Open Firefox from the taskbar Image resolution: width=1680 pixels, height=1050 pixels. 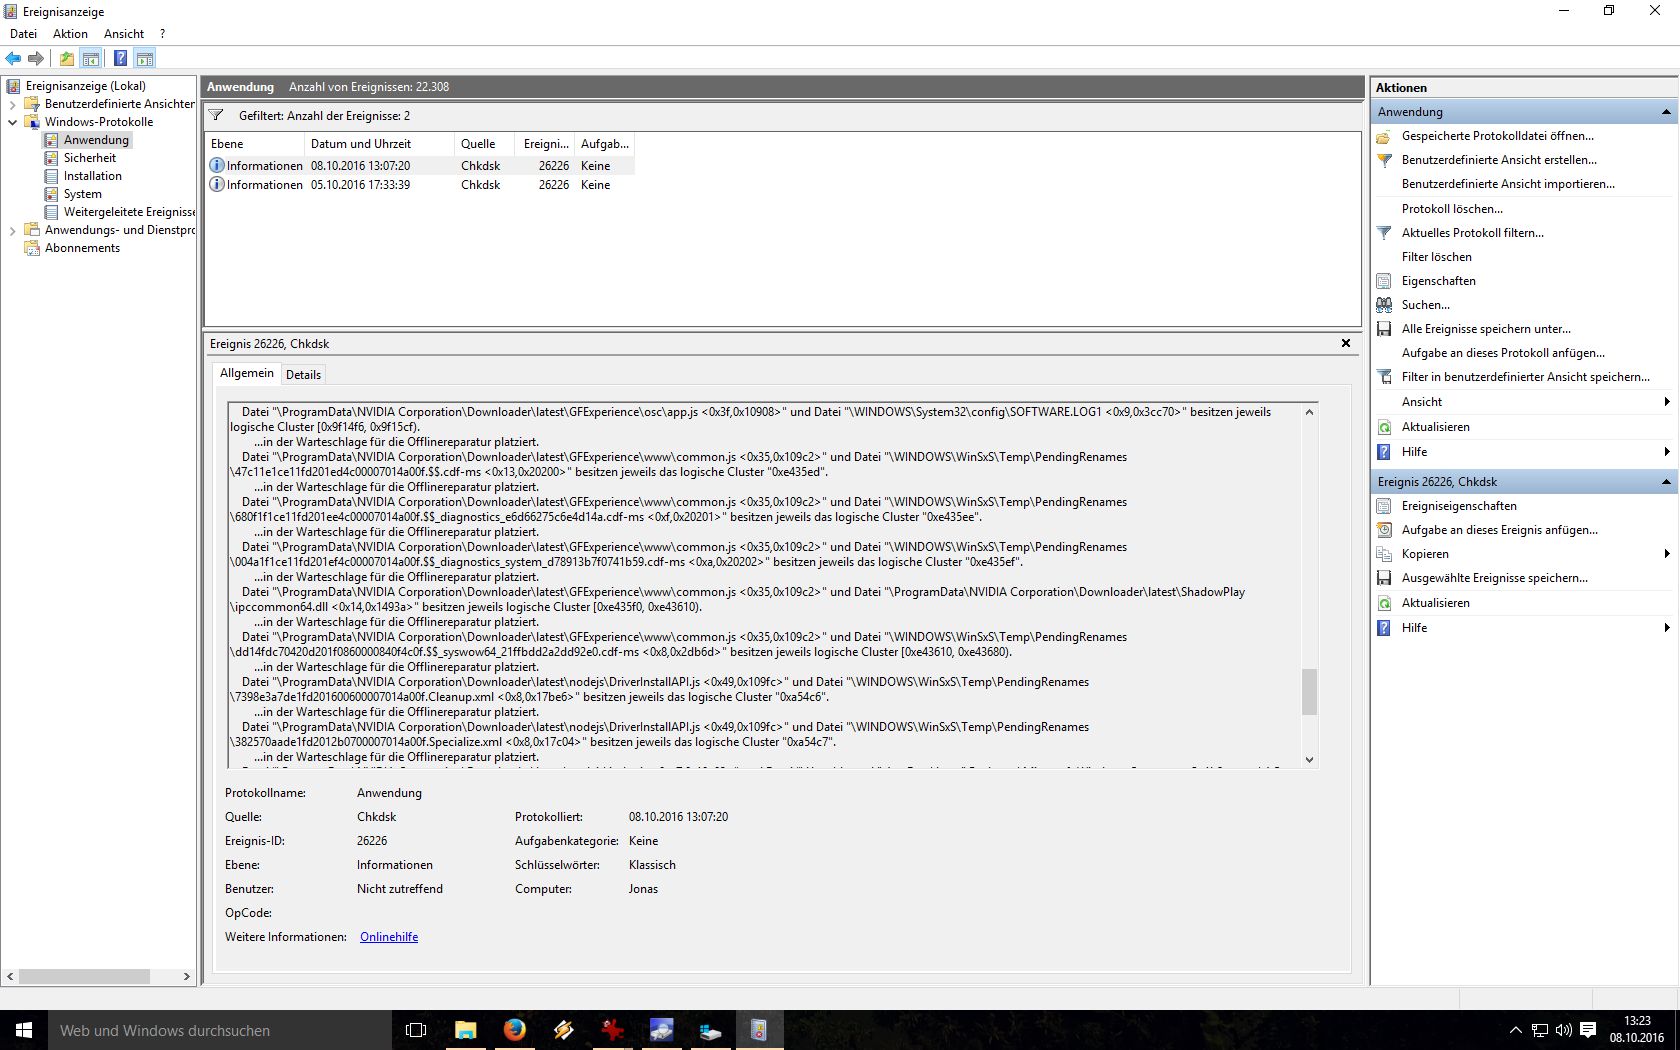tap(514, 1030)
